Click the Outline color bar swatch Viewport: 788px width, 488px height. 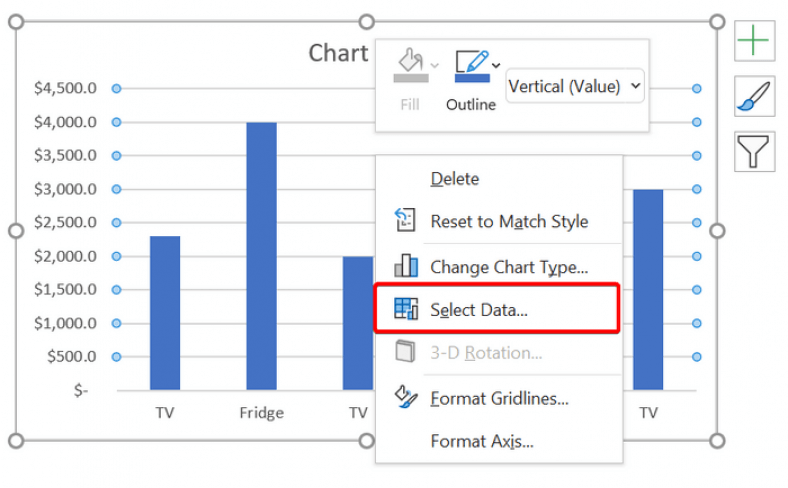[x=472, y=78]
